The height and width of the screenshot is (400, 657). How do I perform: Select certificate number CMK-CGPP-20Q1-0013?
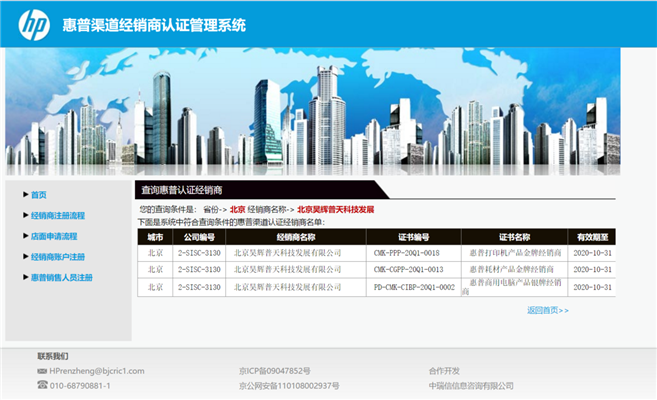tap(409, 269)
